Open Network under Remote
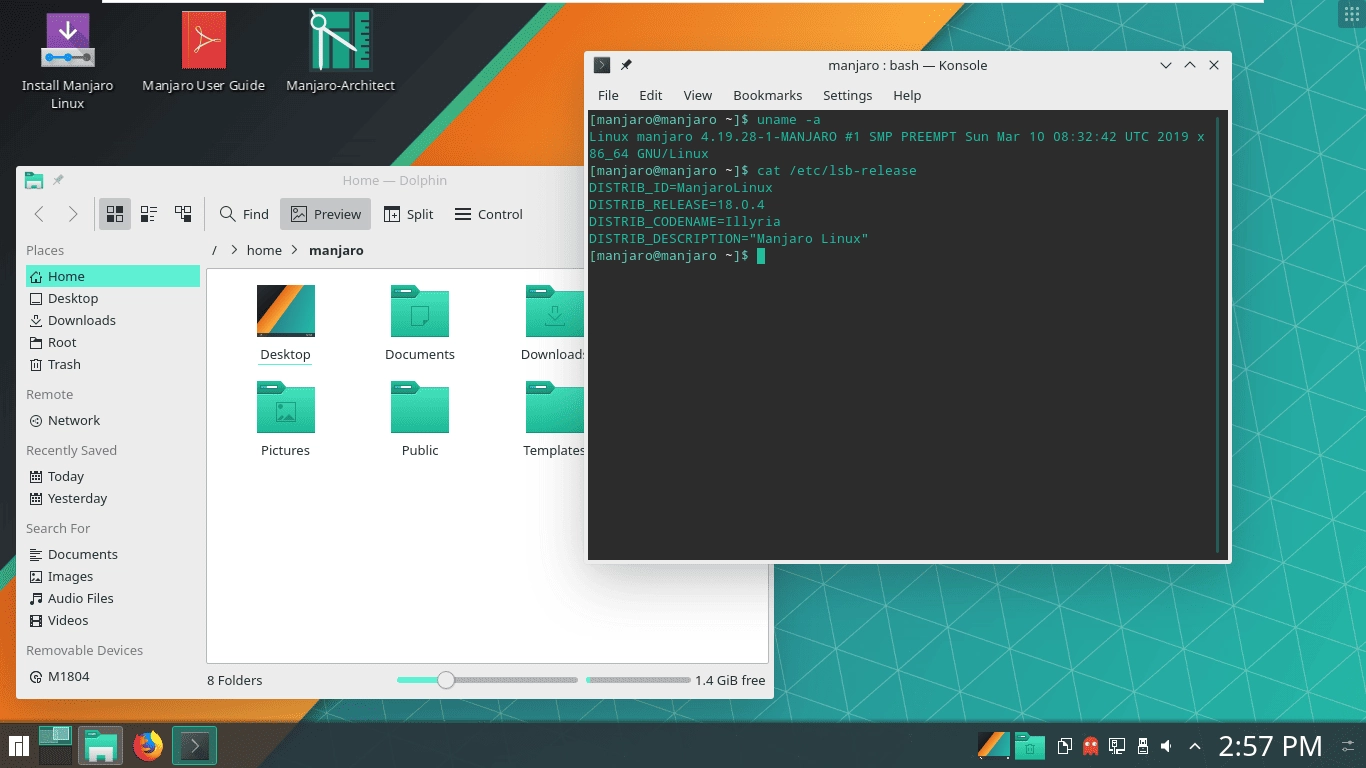The image size is (1366, 768). [113, 420]
